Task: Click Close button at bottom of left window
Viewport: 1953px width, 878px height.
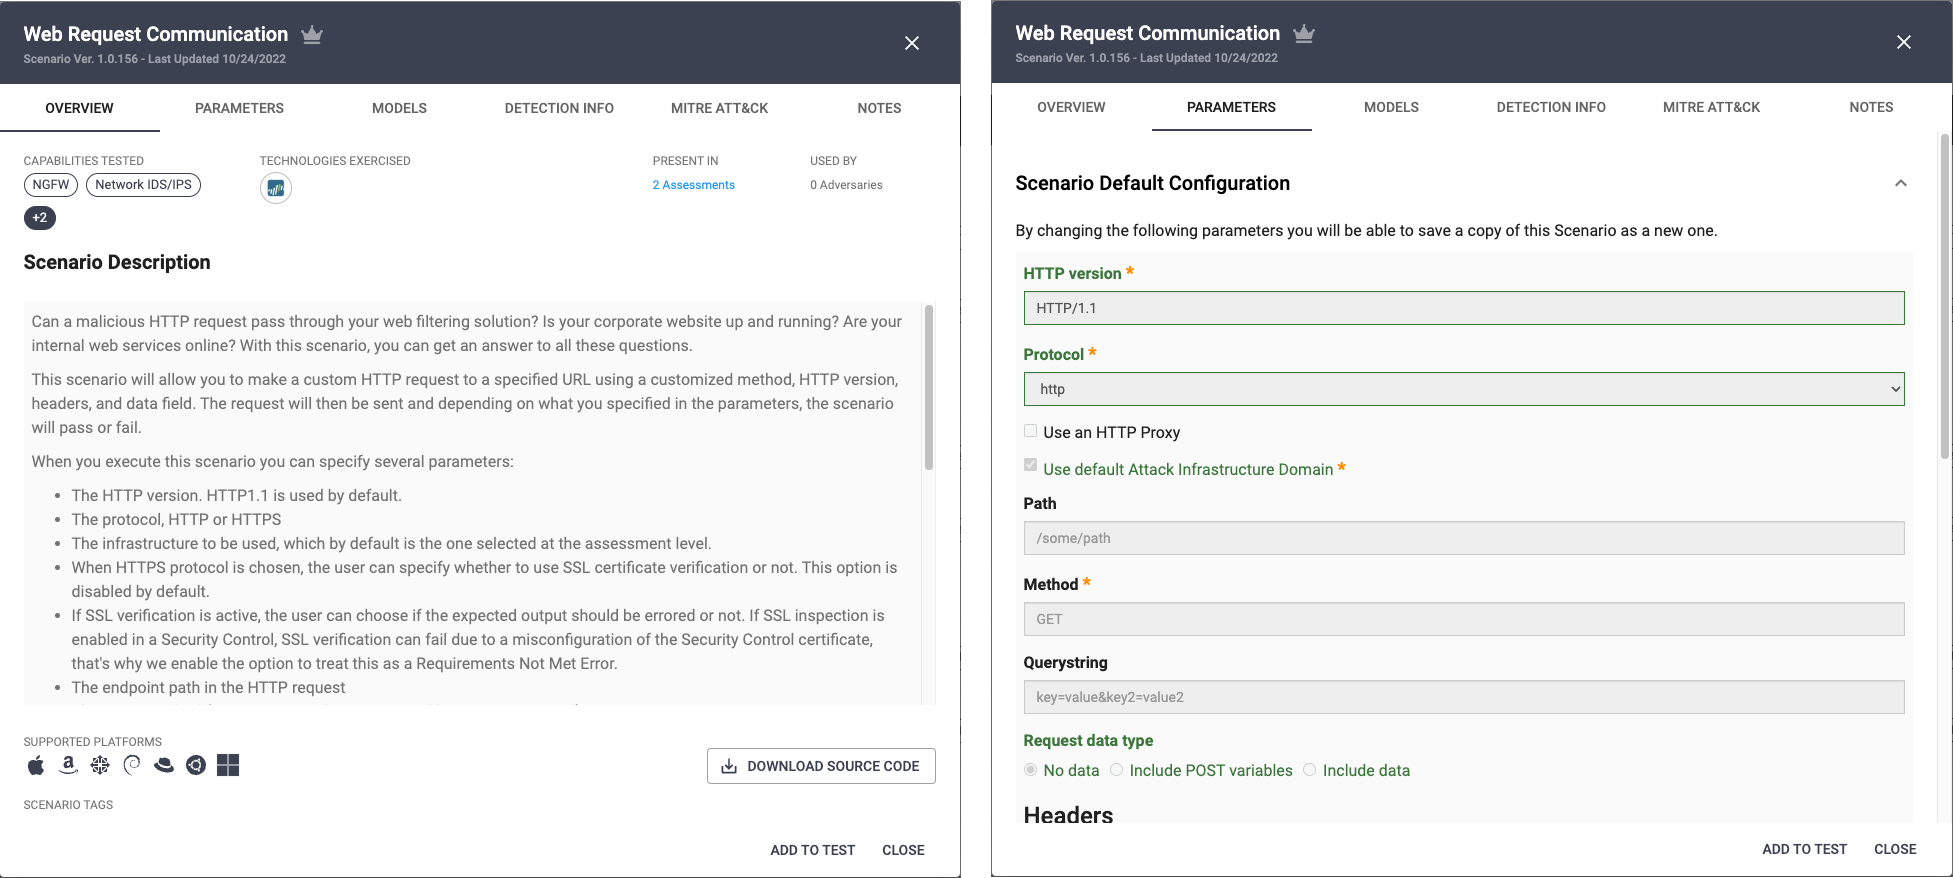Action: (x=903, y=850)
